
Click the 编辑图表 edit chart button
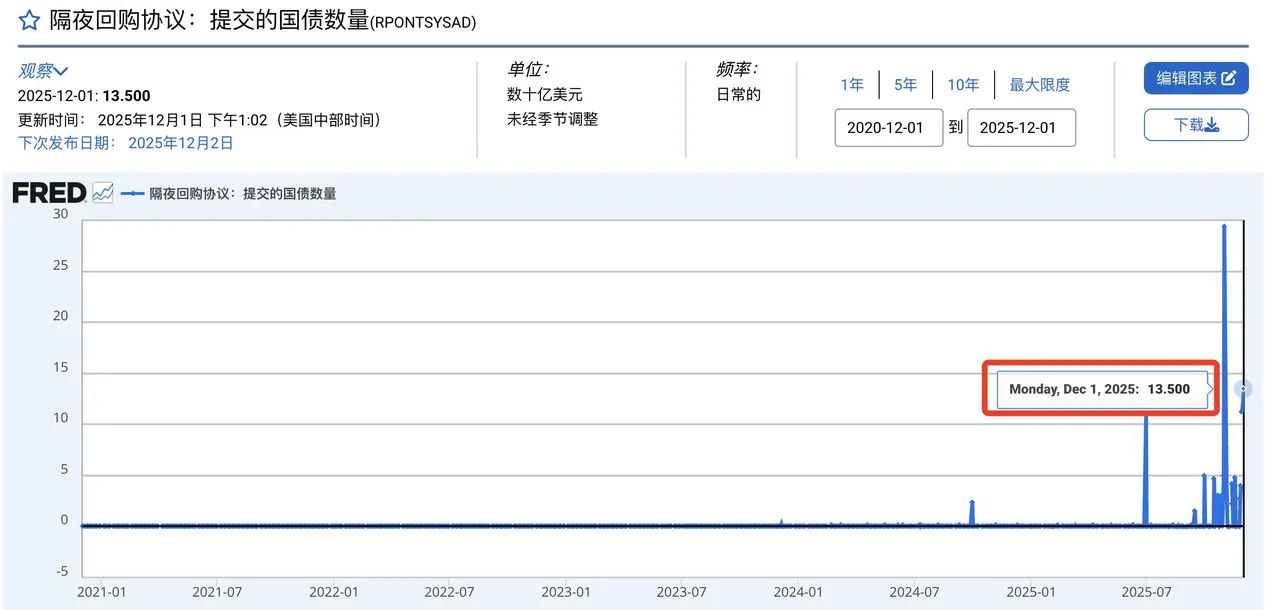tap(1196, 78)
